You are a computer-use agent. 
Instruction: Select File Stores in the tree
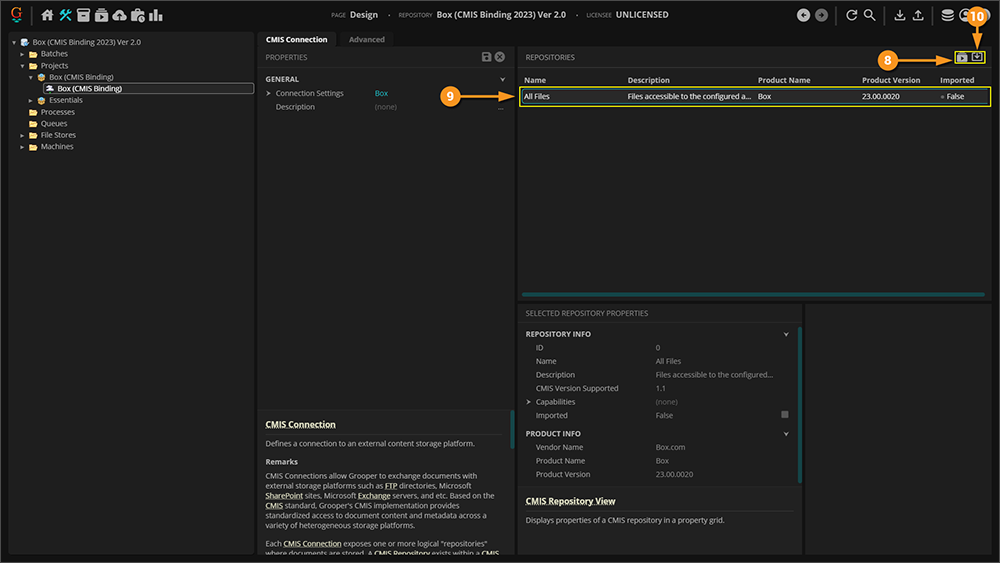click(x=58, y=135)
